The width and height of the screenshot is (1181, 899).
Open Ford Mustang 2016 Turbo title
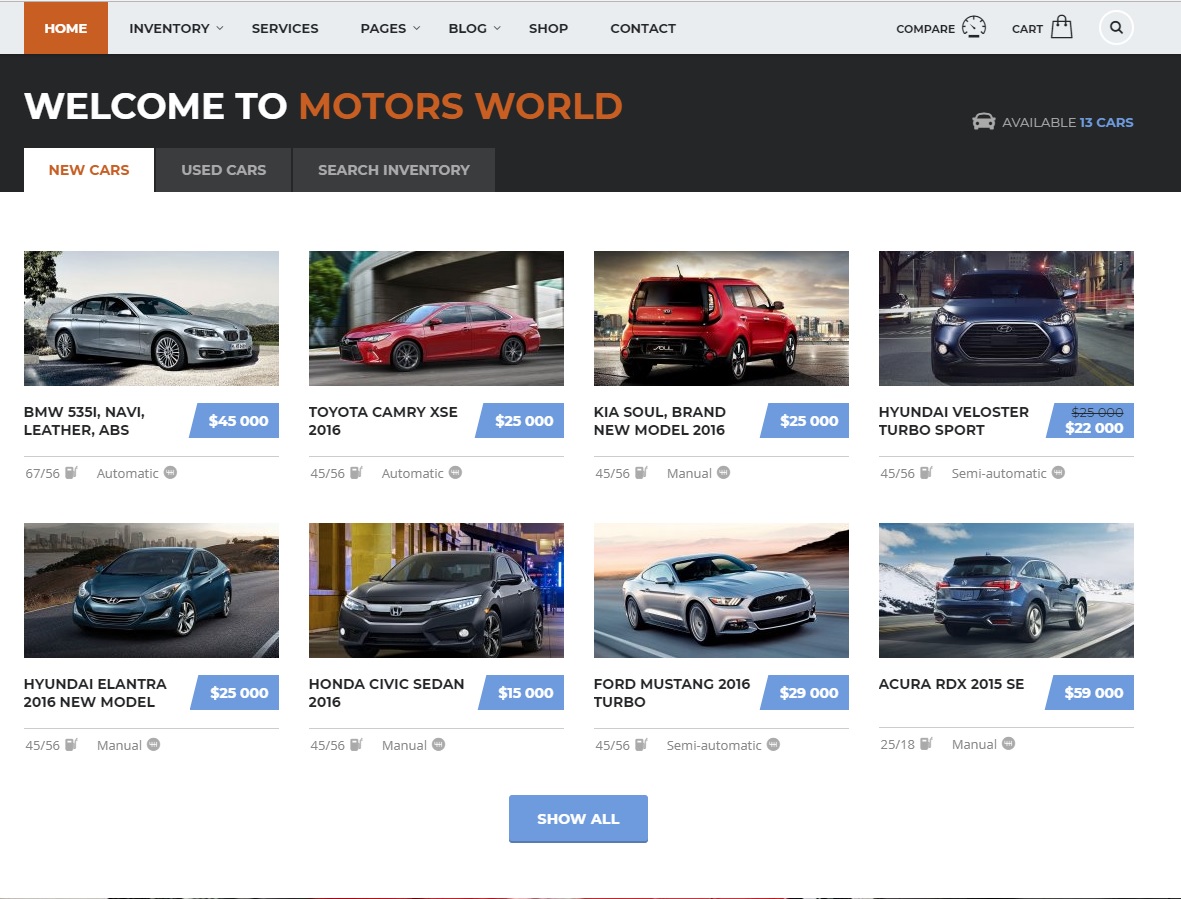[672, 693]
